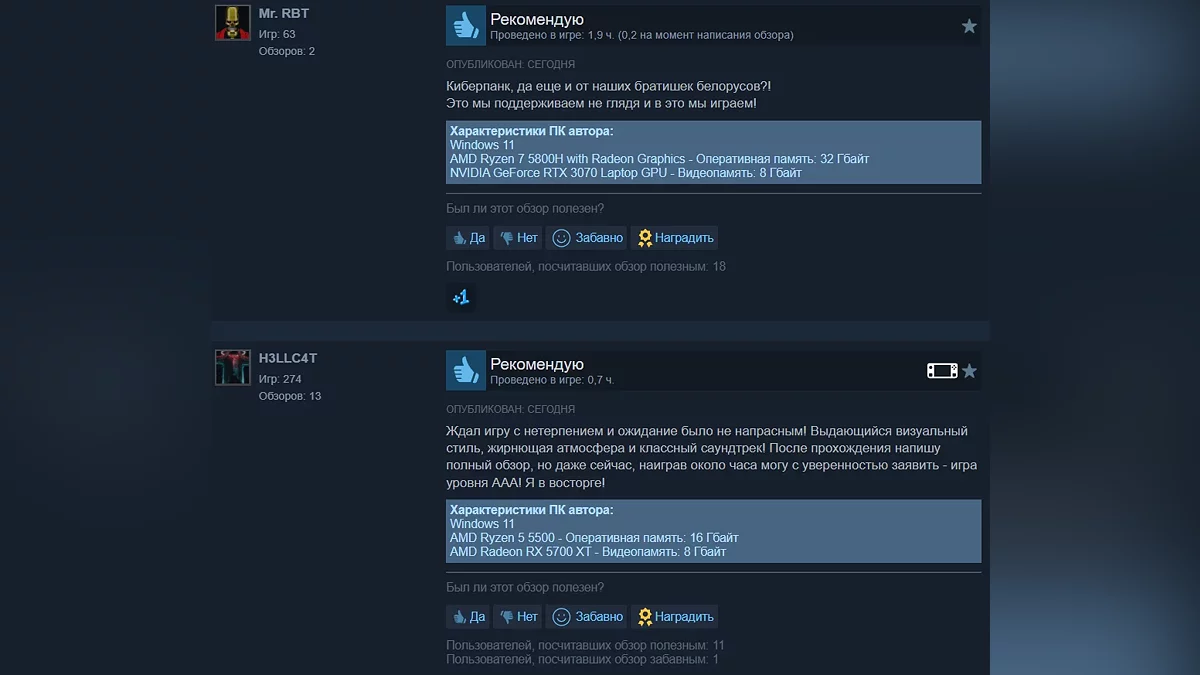
Task: Open Mr. RBT's avatar picture
Action: tap(233, 23)
